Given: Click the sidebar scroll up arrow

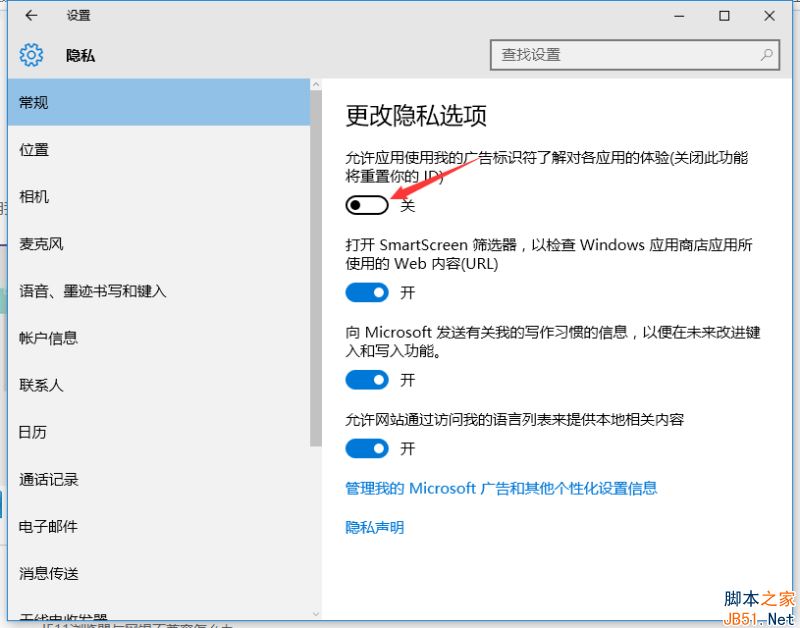Looking at the screenshot, I should [x=316, y=84].
